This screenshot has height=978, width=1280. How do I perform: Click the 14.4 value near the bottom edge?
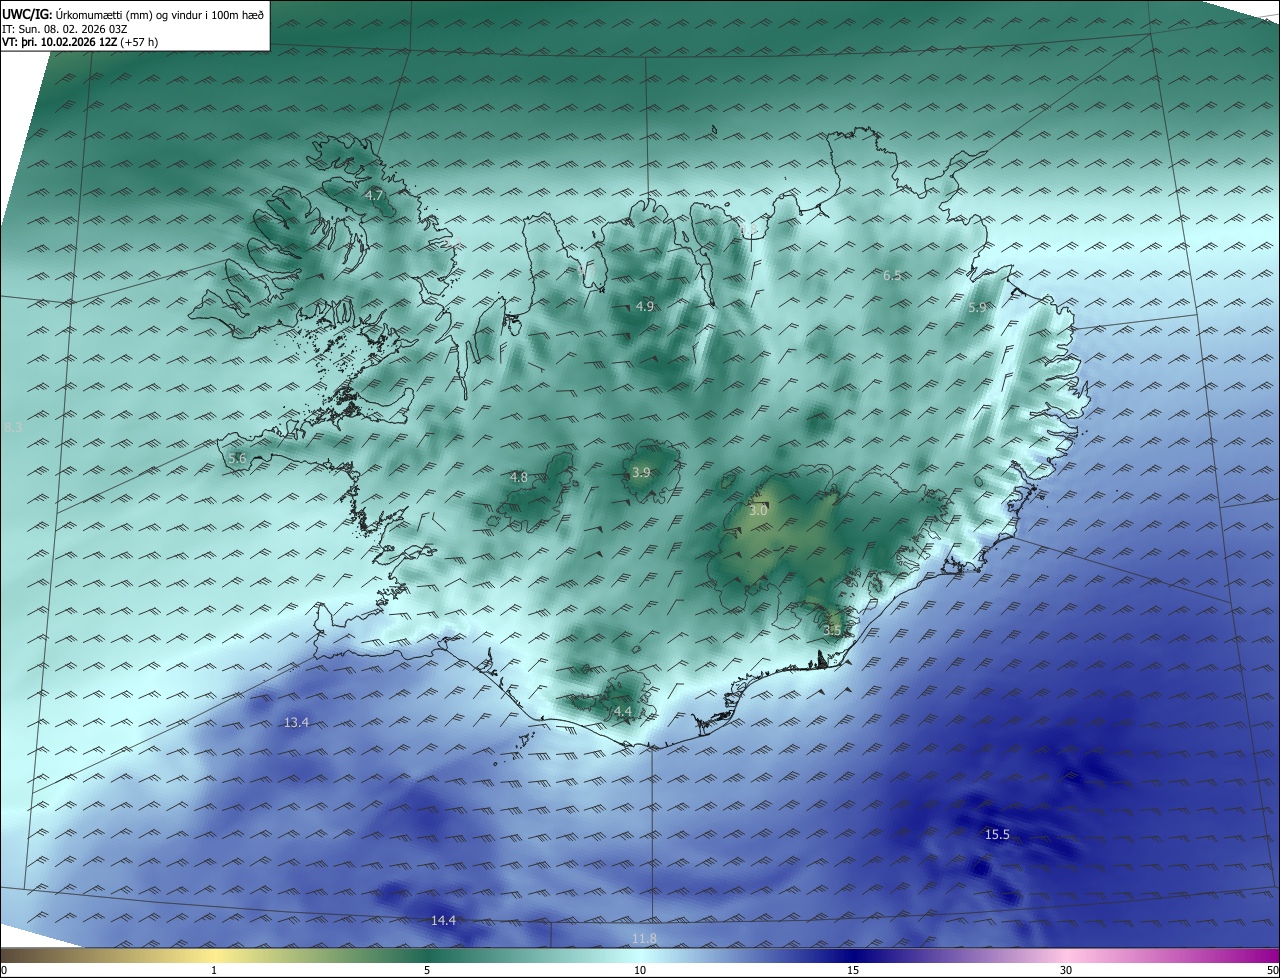(443, 921)
